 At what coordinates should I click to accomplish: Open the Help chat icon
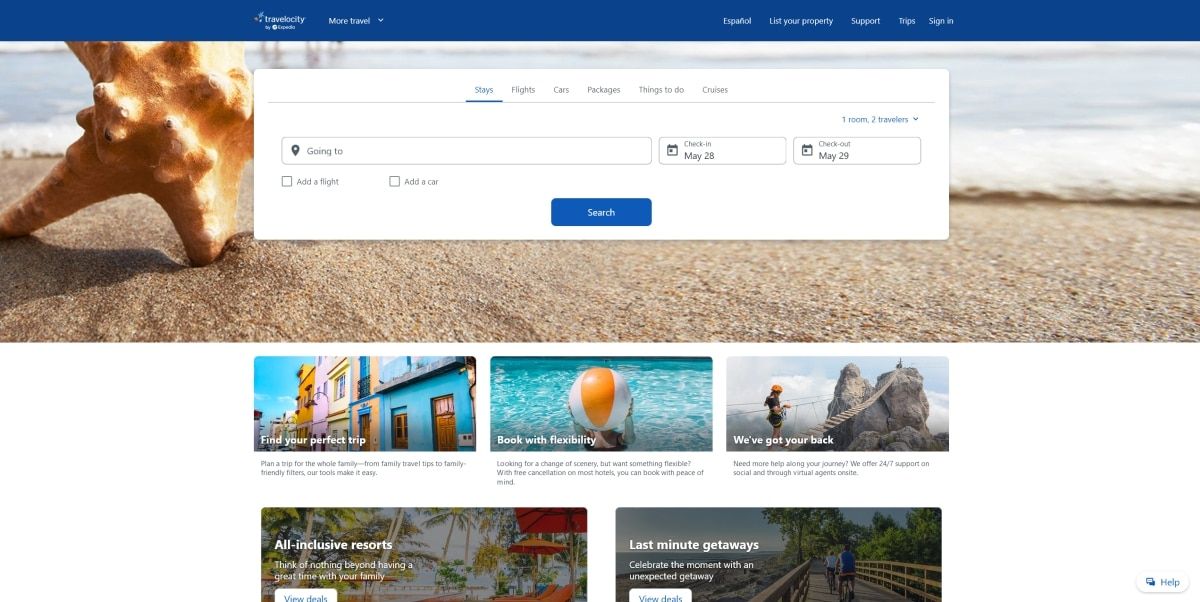(1151, 582)
